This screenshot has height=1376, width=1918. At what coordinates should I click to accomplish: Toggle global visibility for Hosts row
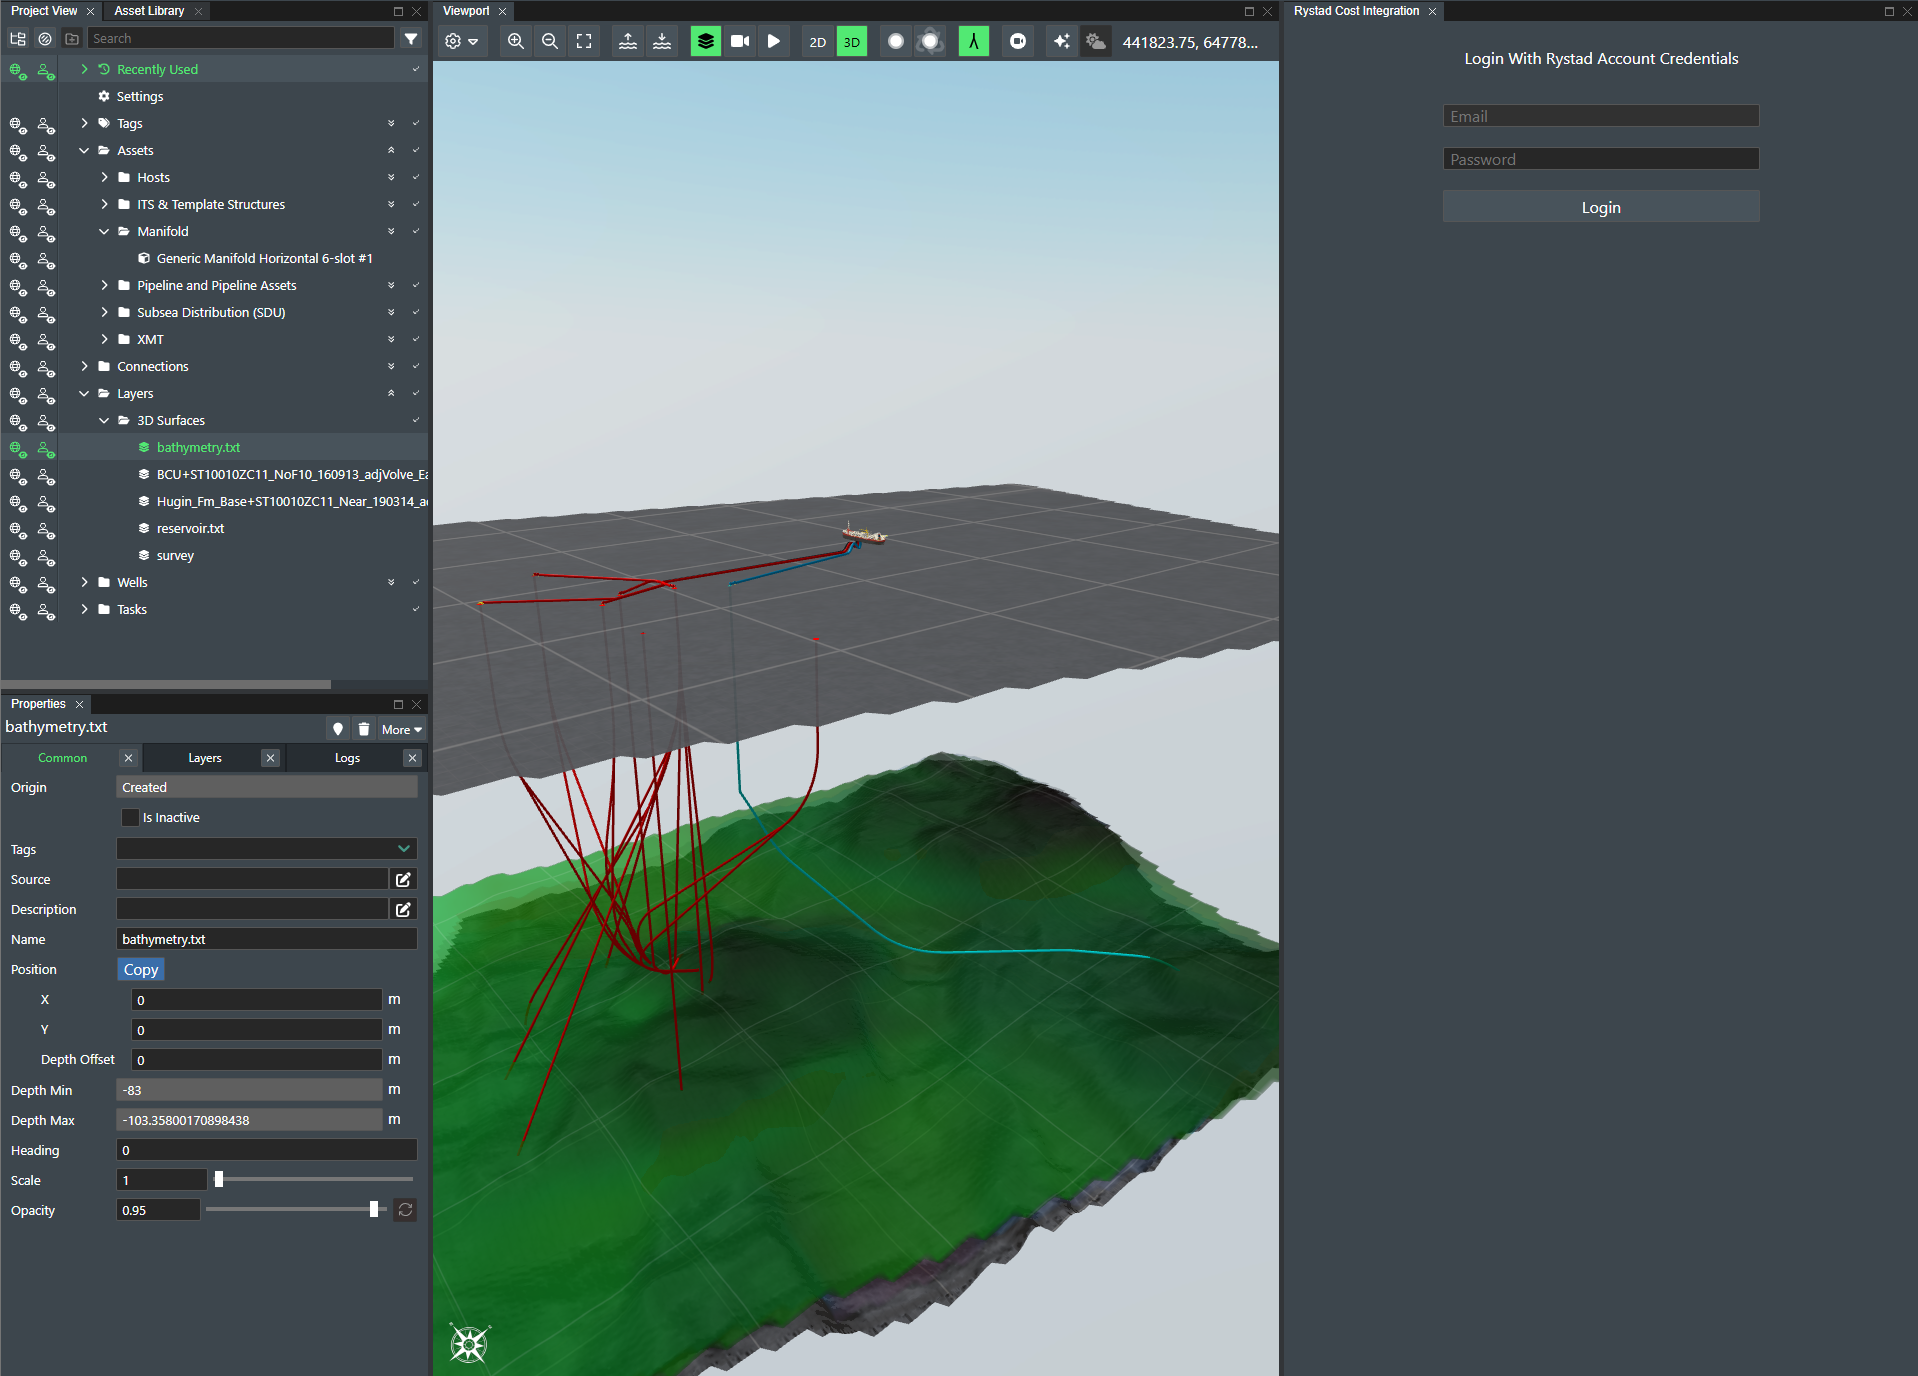(18, 179)
